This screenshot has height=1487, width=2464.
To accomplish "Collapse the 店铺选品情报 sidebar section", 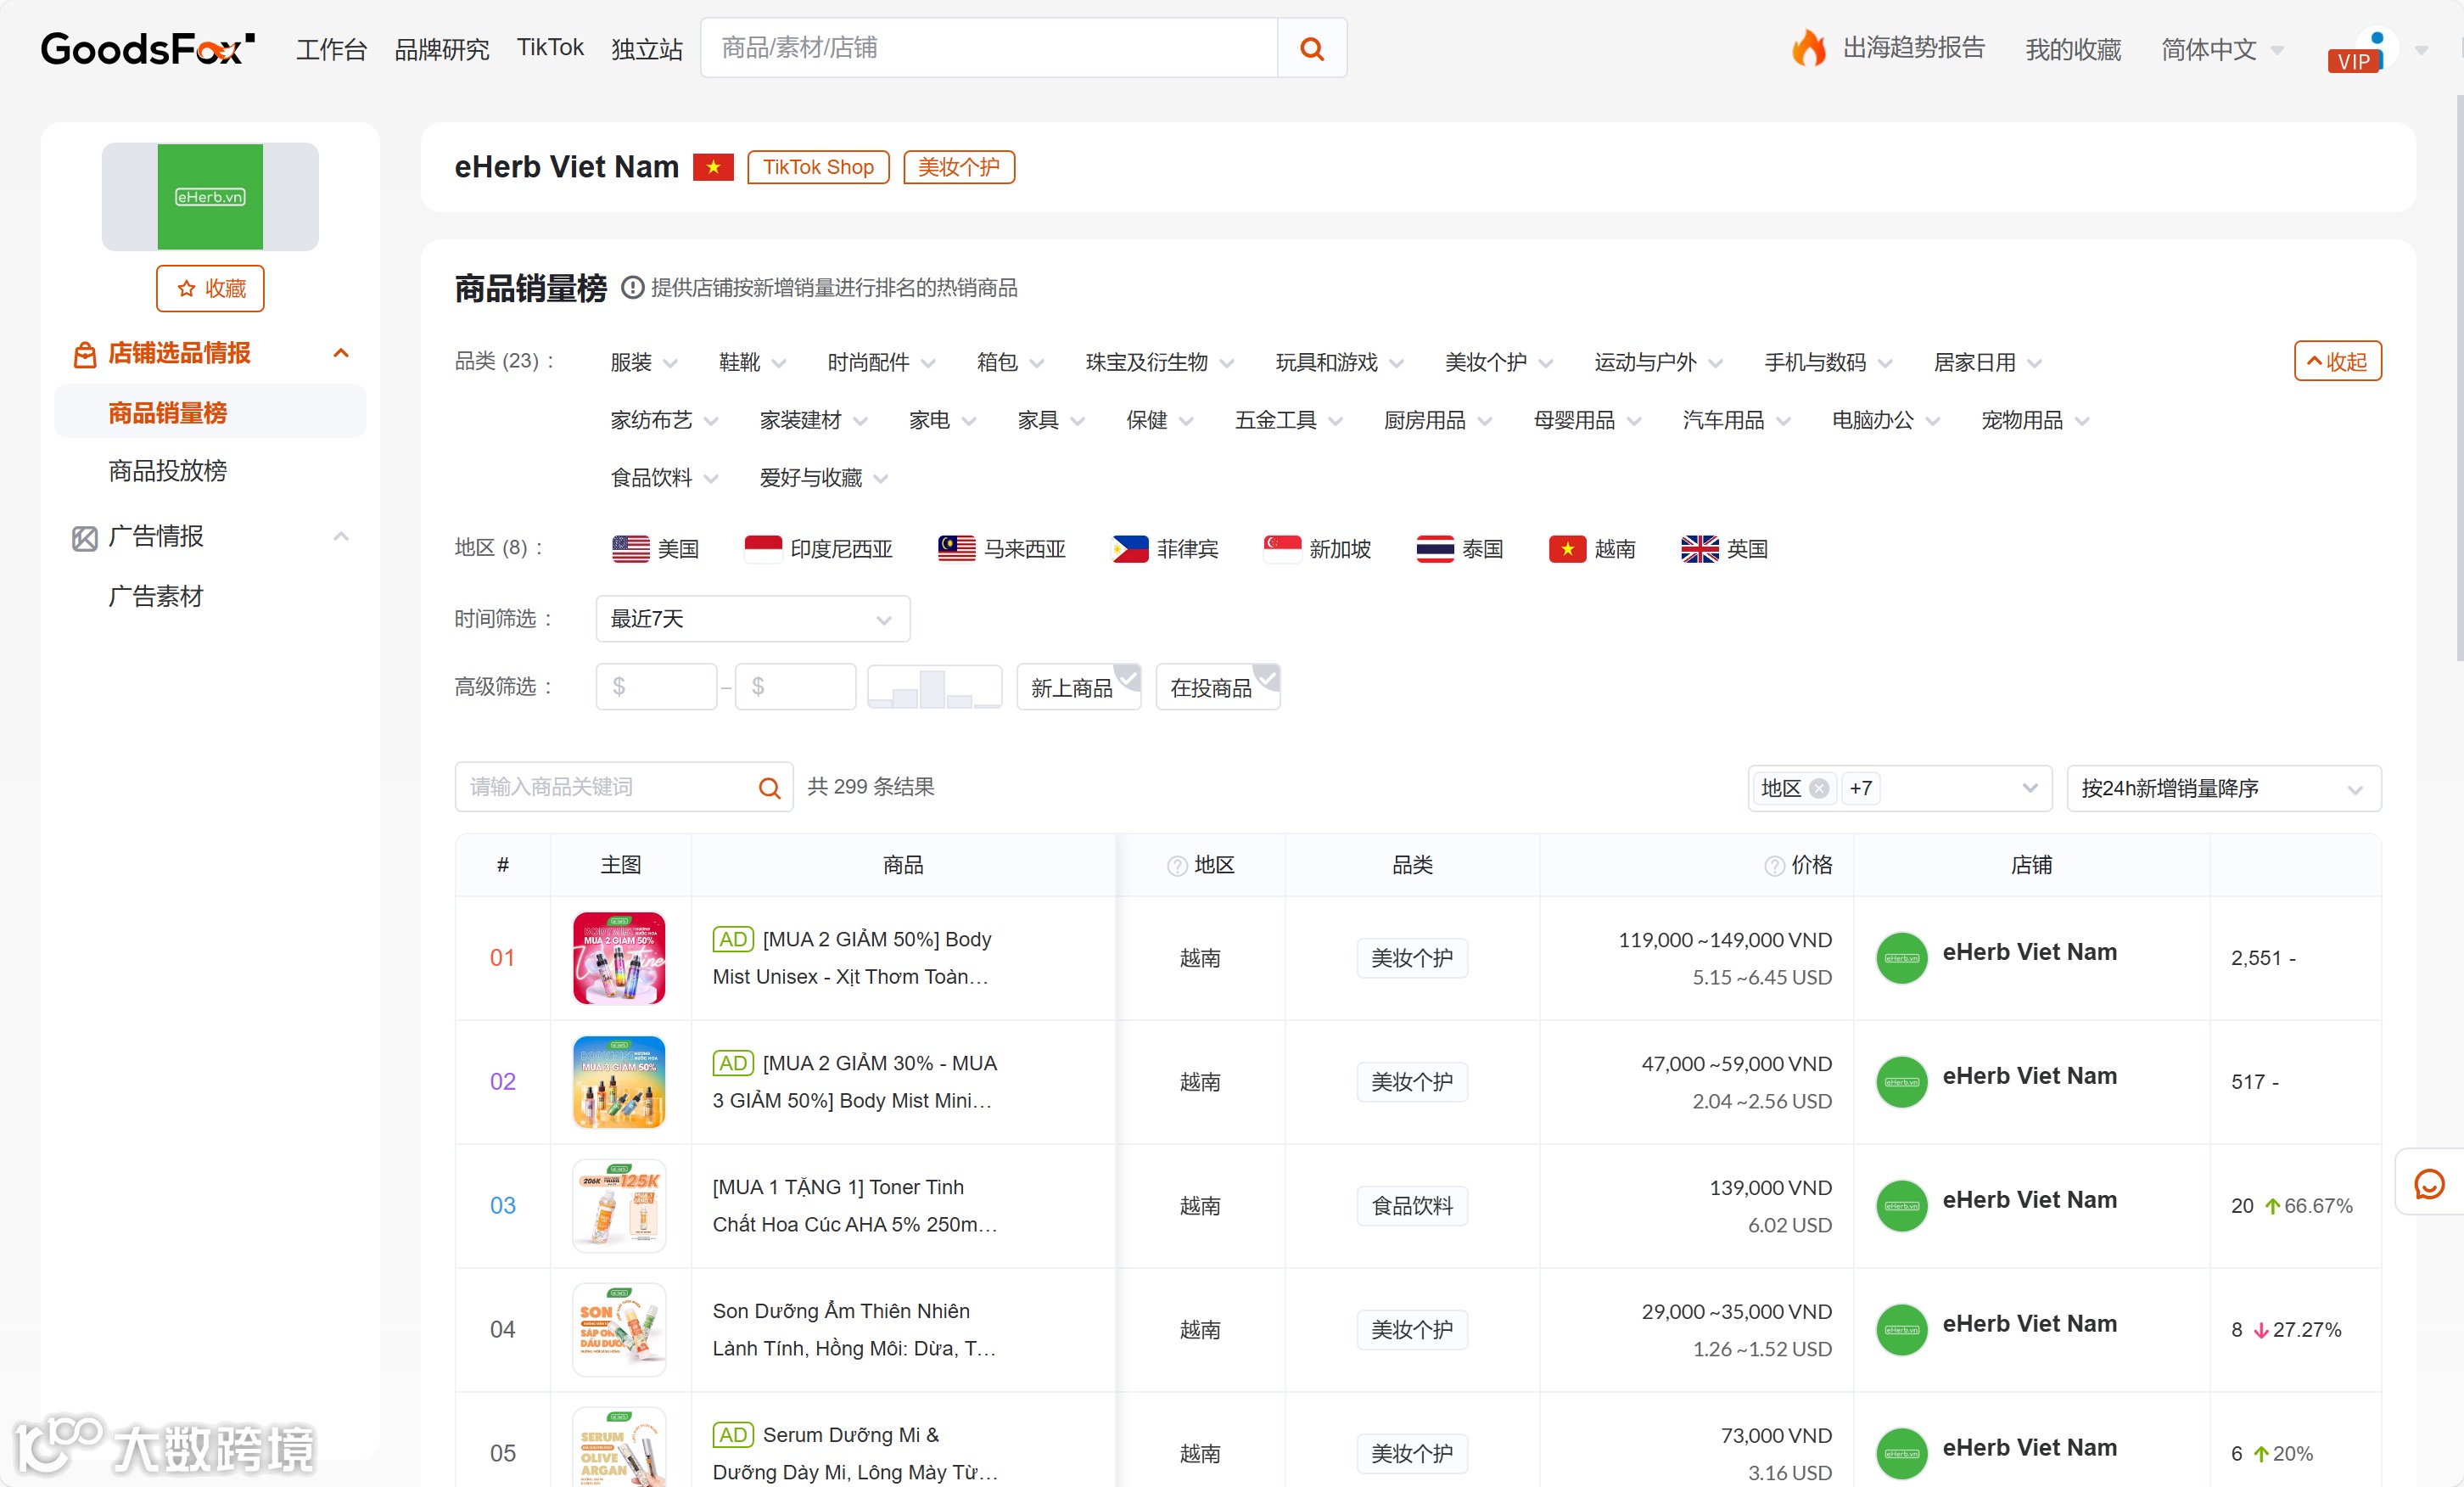I will pyautogui.click(x=340, y=353).
